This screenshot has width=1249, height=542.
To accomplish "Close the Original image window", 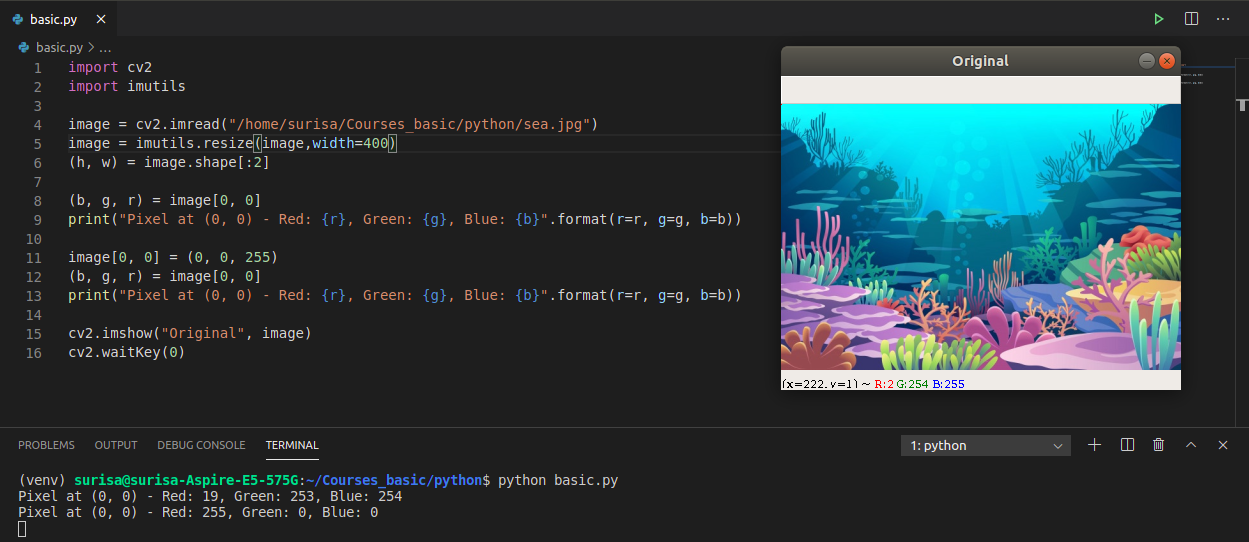I will pos(1167,61).
